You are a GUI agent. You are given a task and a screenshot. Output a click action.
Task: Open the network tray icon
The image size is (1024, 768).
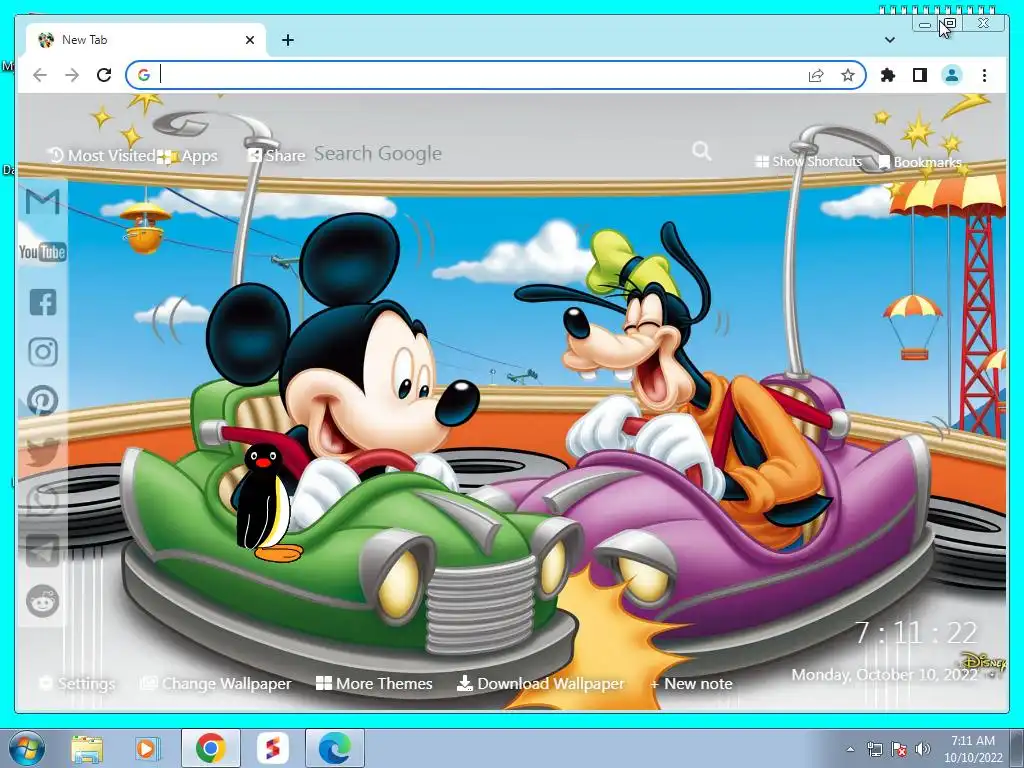pos(874,749)
